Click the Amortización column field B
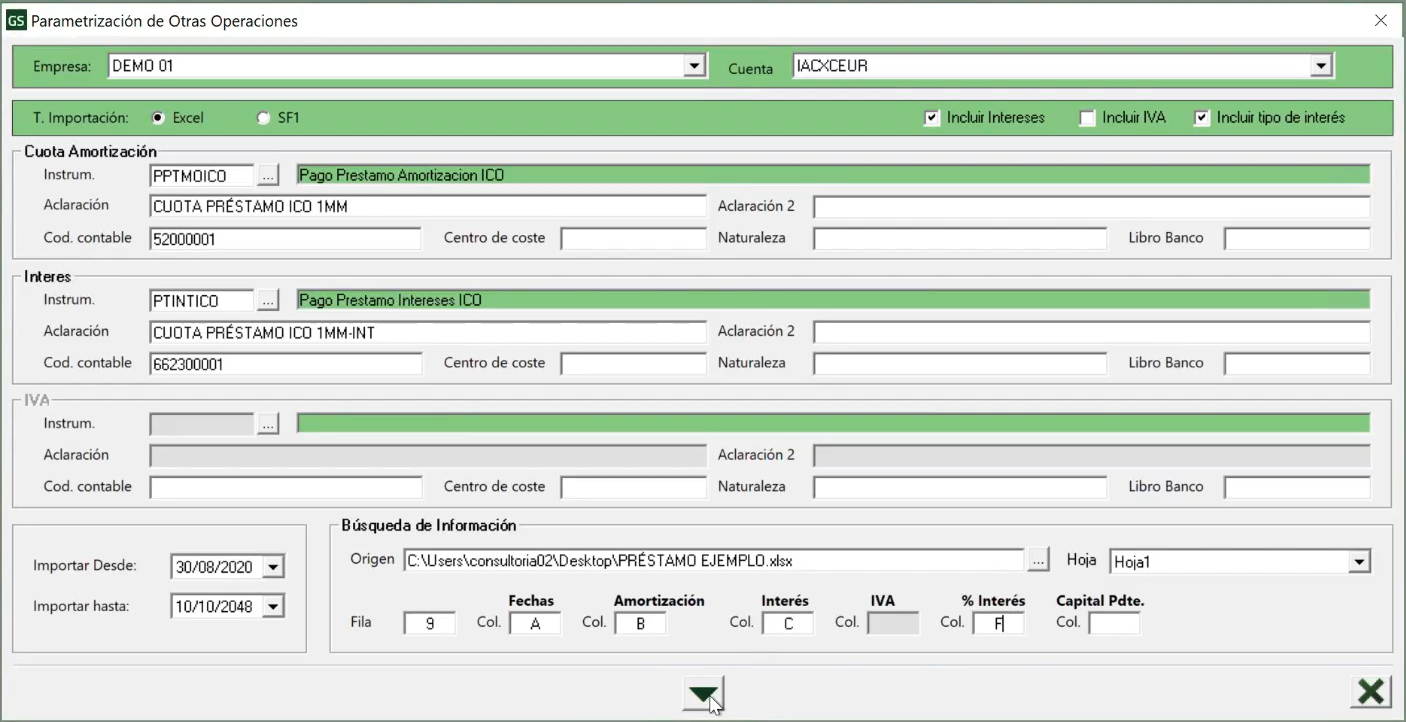 (640, 623)
